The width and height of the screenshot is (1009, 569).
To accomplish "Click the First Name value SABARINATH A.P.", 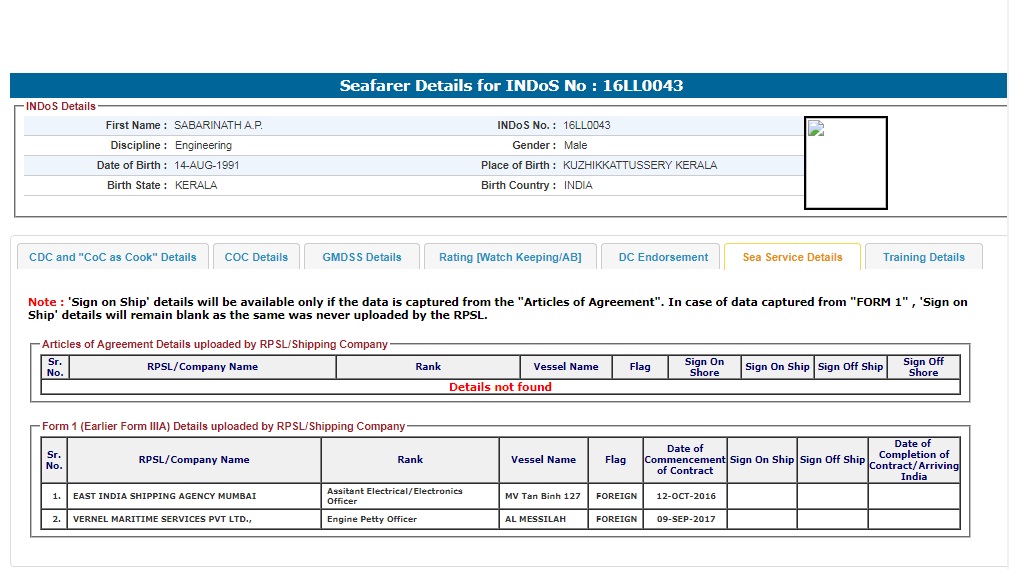I will click(218, 125).
